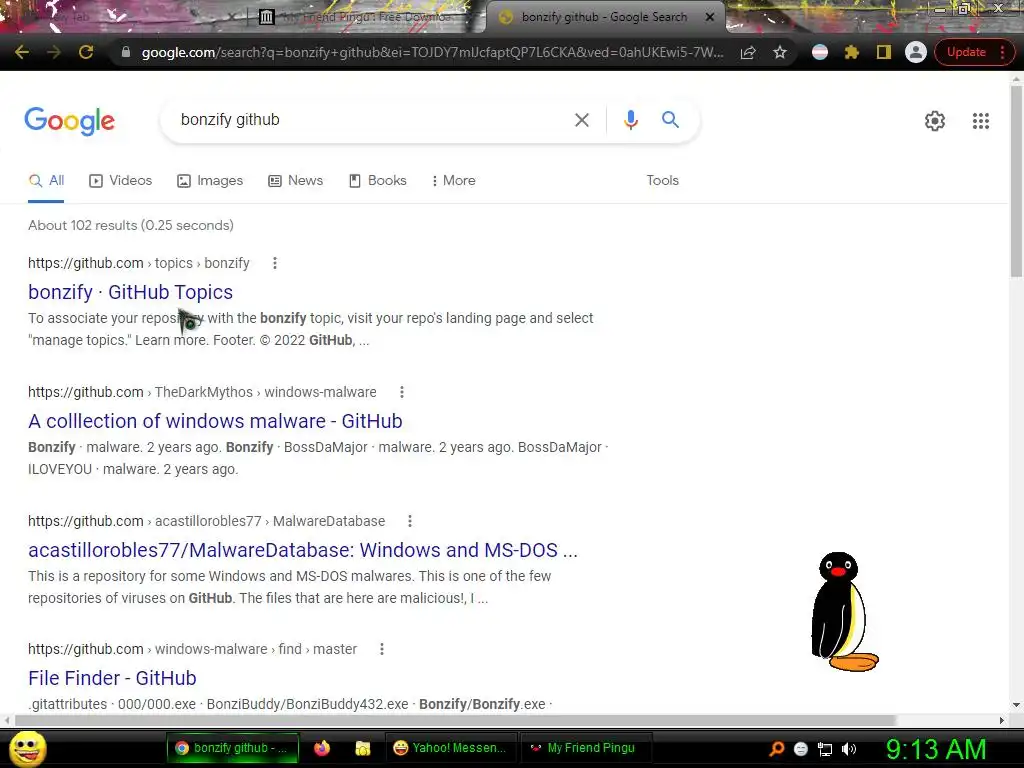
Task: Switch to the News tab
Action: tap(295, 181)
